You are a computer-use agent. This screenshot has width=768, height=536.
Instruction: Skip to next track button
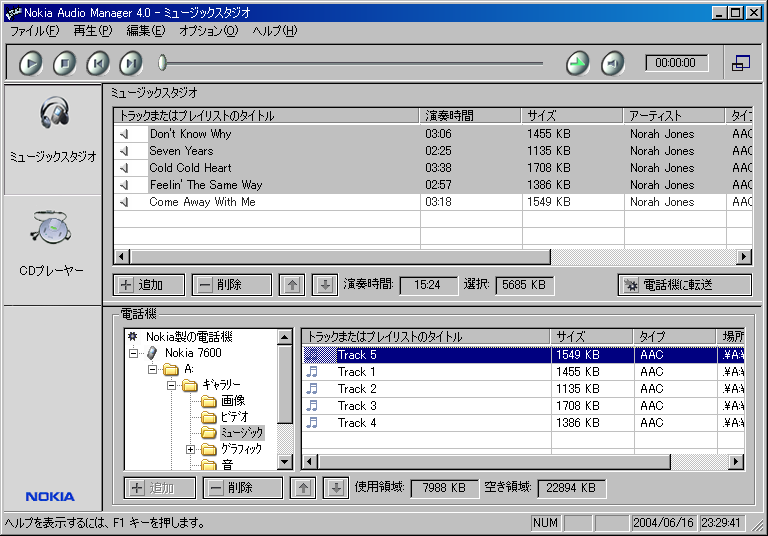131,64
